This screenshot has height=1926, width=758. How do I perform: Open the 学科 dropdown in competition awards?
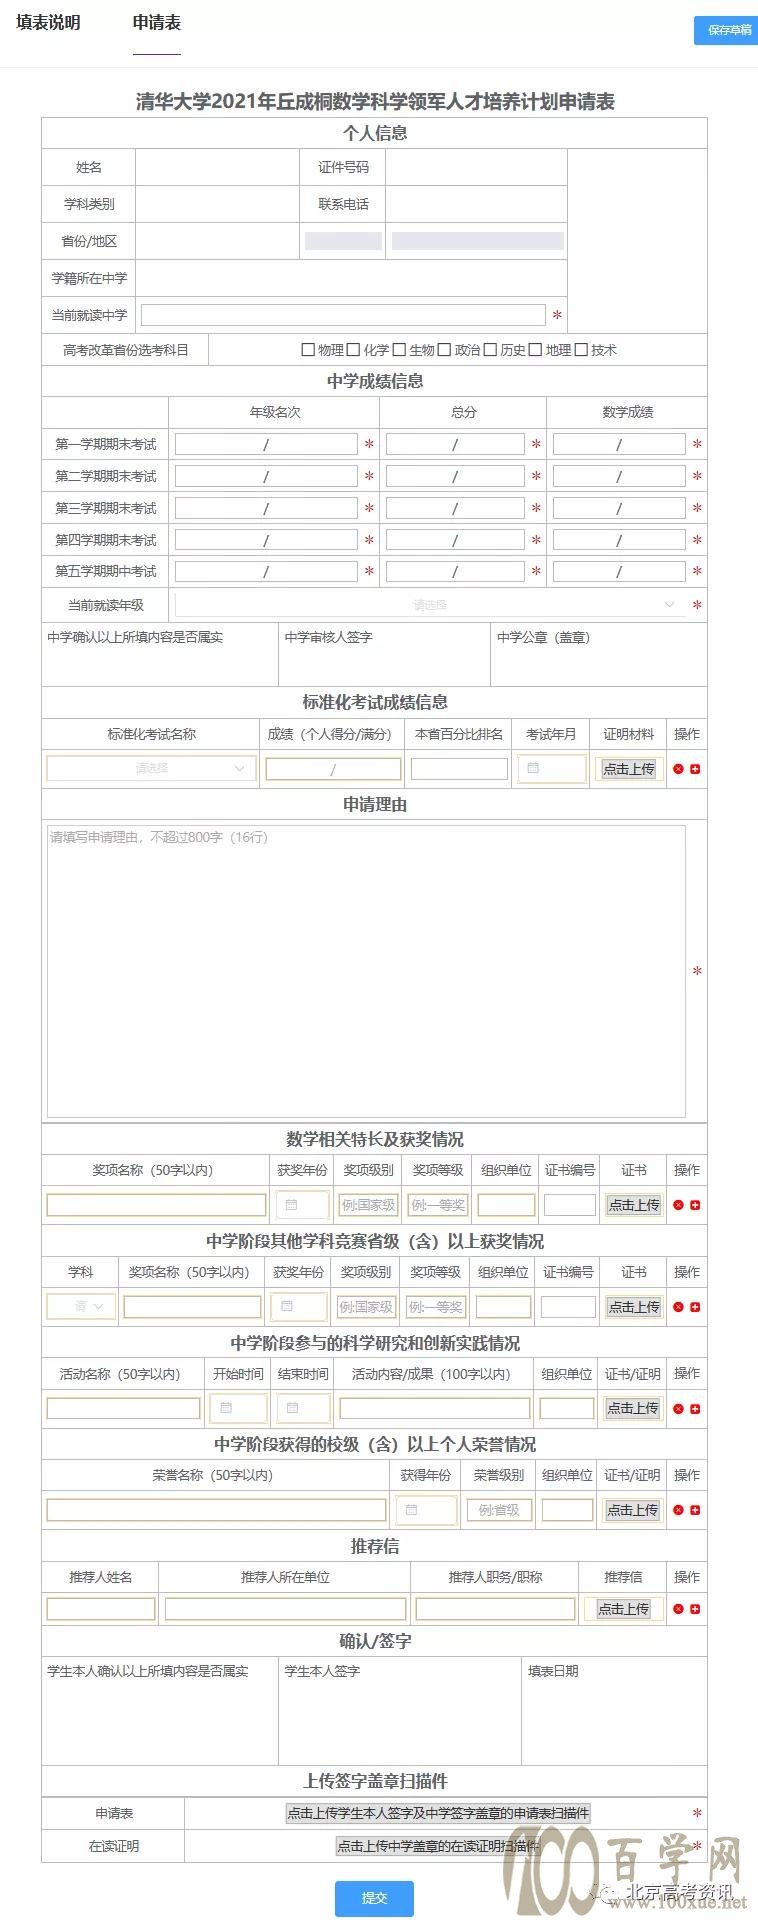coord(81,1306)
